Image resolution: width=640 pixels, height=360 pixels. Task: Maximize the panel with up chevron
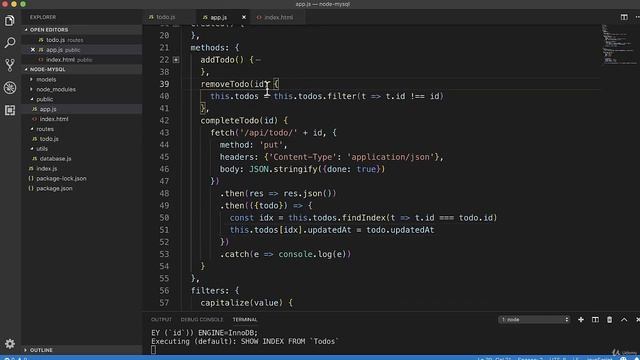(624, 320)
